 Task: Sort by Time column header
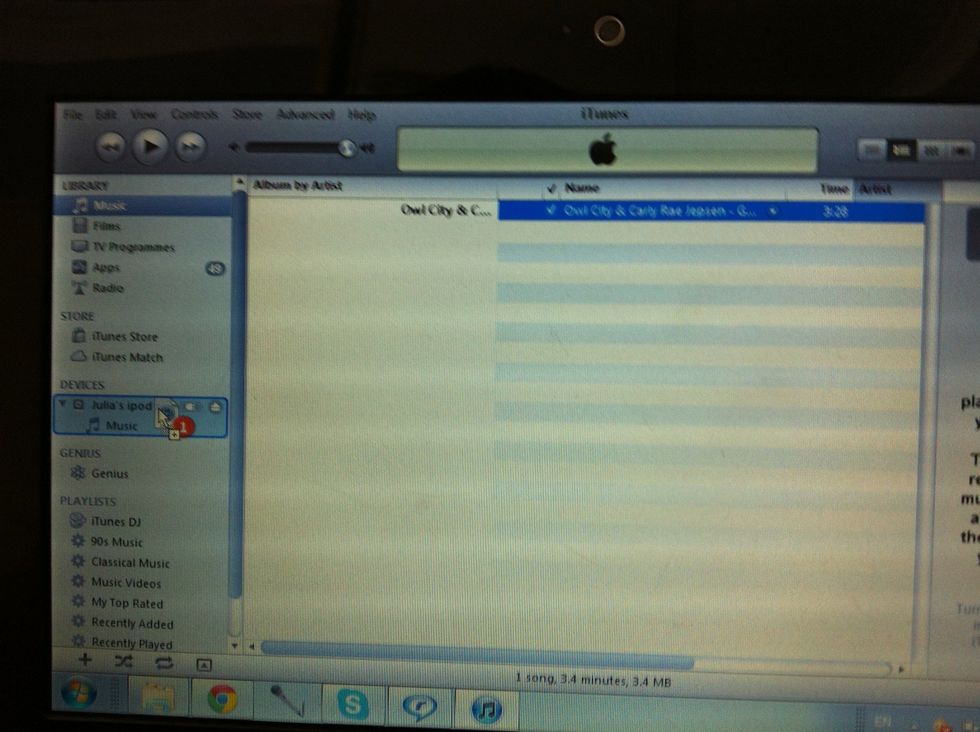pyautogui.click(x=820, y=189)
